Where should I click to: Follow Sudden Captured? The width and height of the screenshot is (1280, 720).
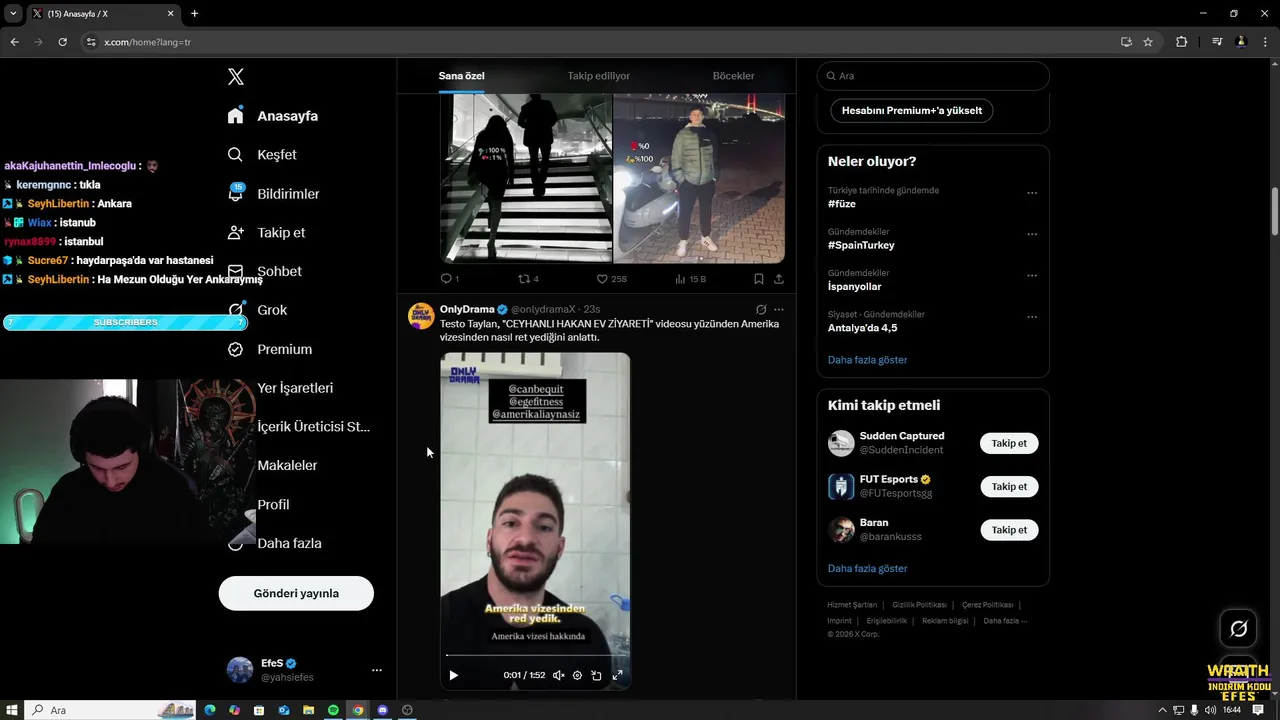click(1009, 443)
